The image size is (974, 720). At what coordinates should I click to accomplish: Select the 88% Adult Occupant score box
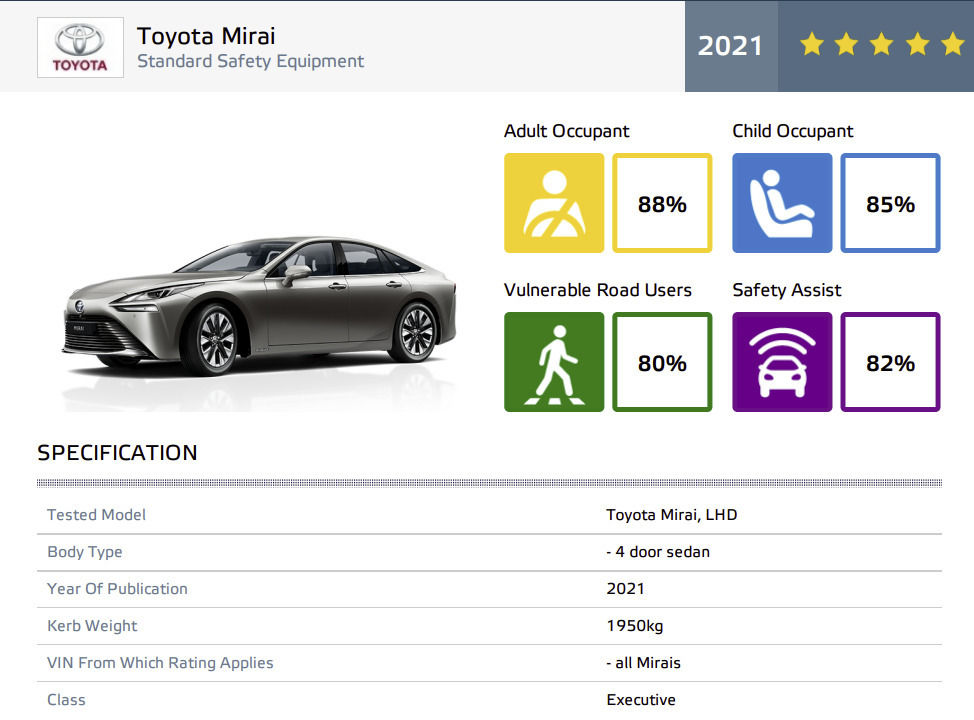pos(662,203)
